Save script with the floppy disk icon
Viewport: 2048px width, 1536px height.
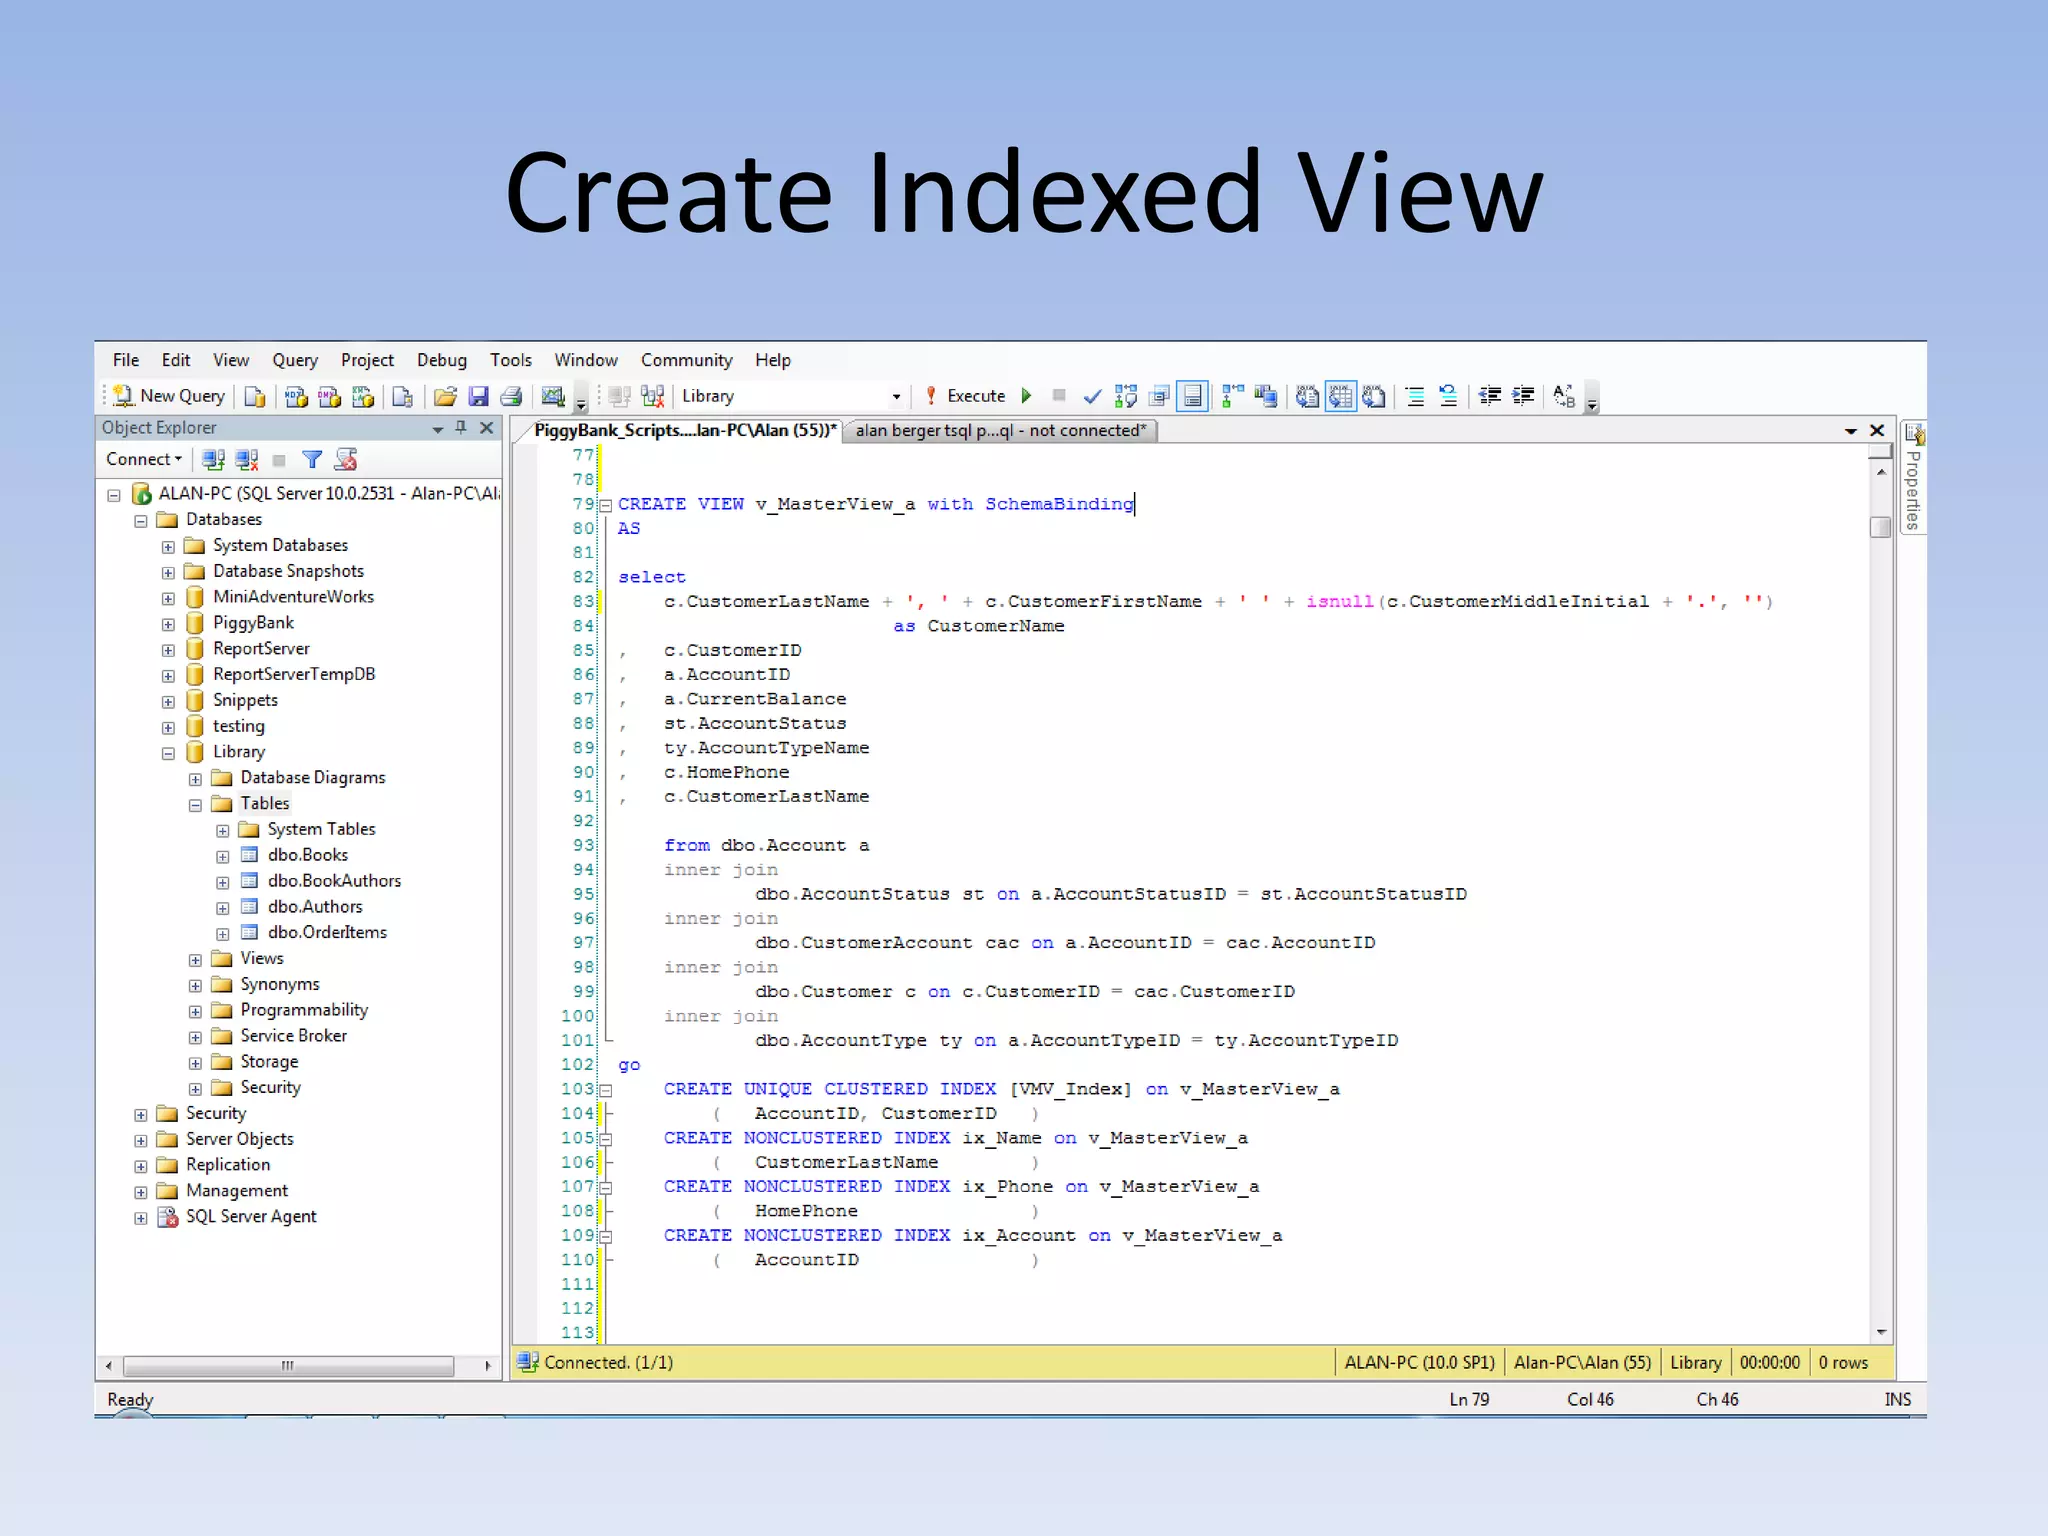tap(478, 397)
